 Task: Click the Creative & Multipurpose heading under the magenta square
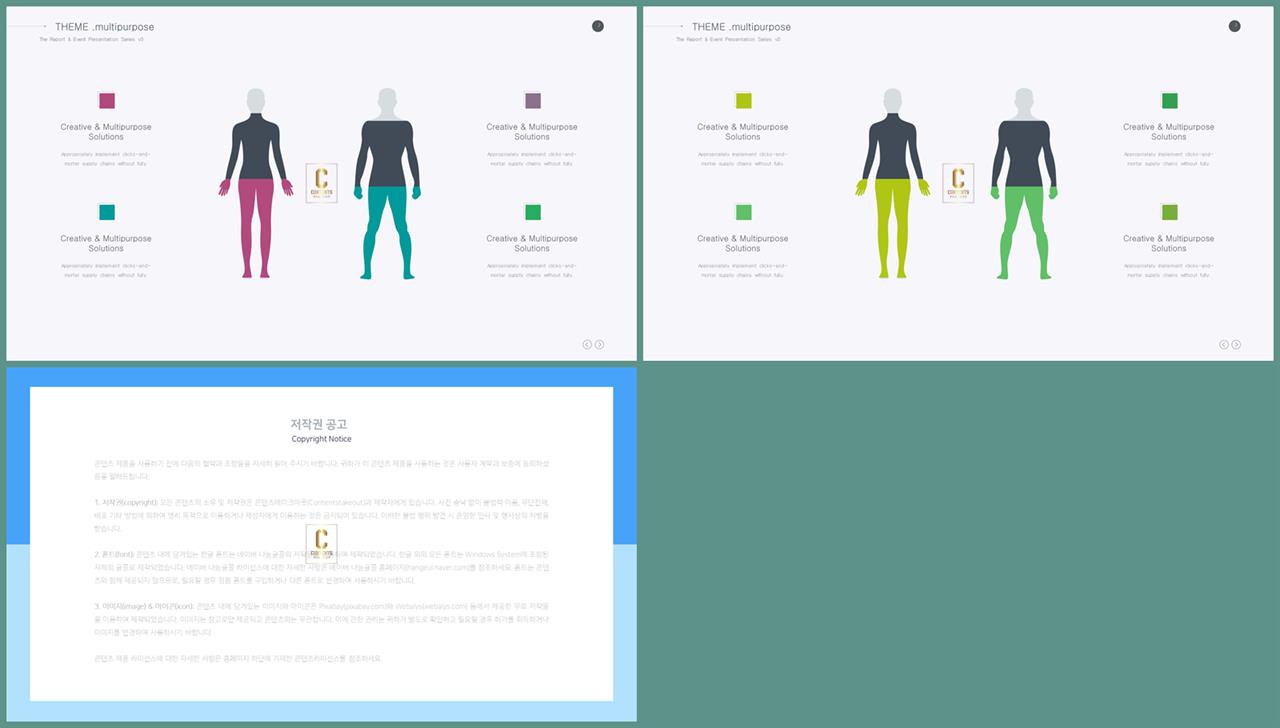click(x=106, y=132)
